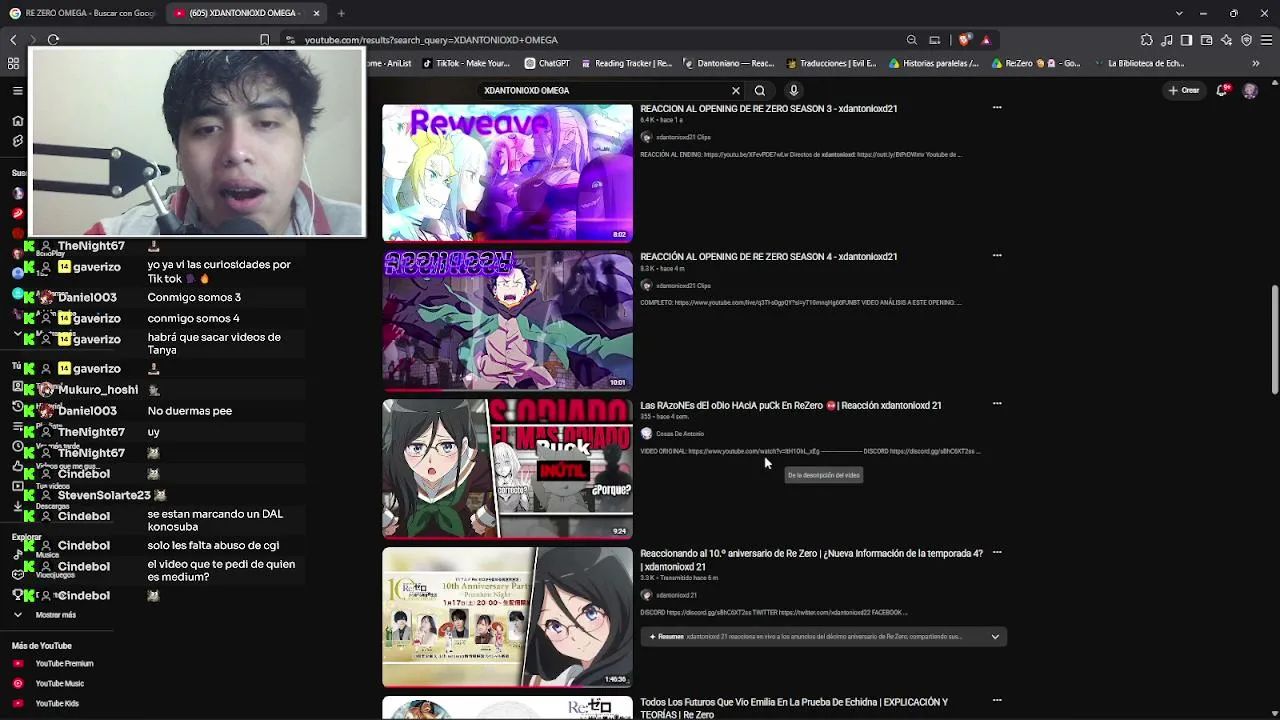This screenshot has width=1280, height=720.
Task: Open more options for Season 3 opening video
Action: tap(997, 107)
